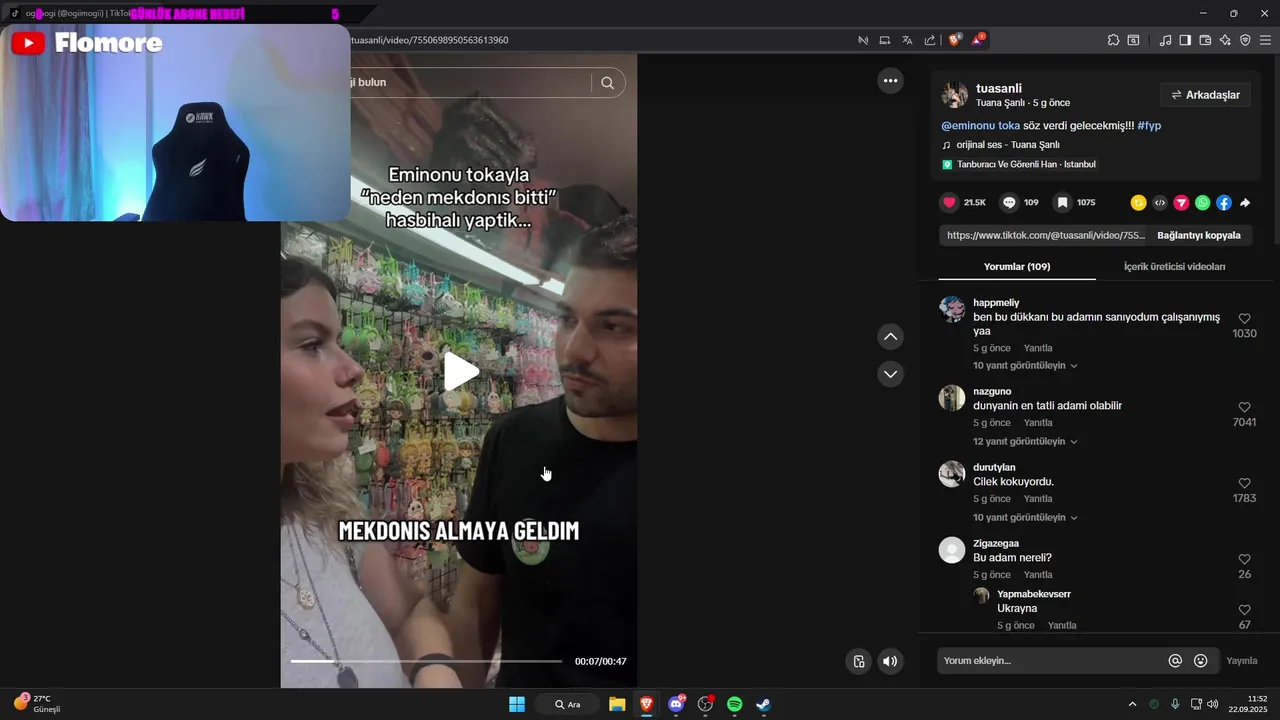
Task: Show hidden system tray icons chevron
Action: [1132, 704]
